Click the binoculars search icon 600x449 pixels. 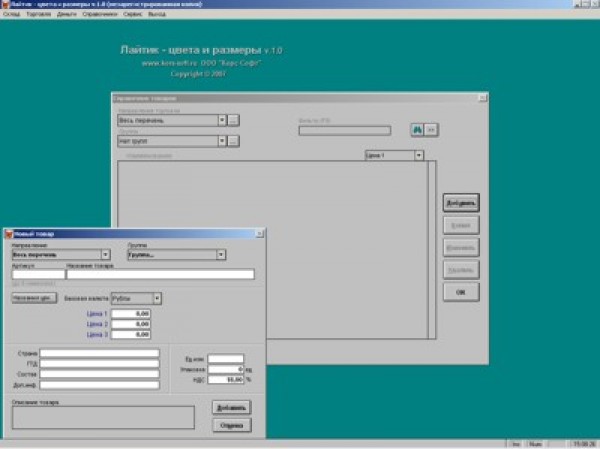point(417,129)
